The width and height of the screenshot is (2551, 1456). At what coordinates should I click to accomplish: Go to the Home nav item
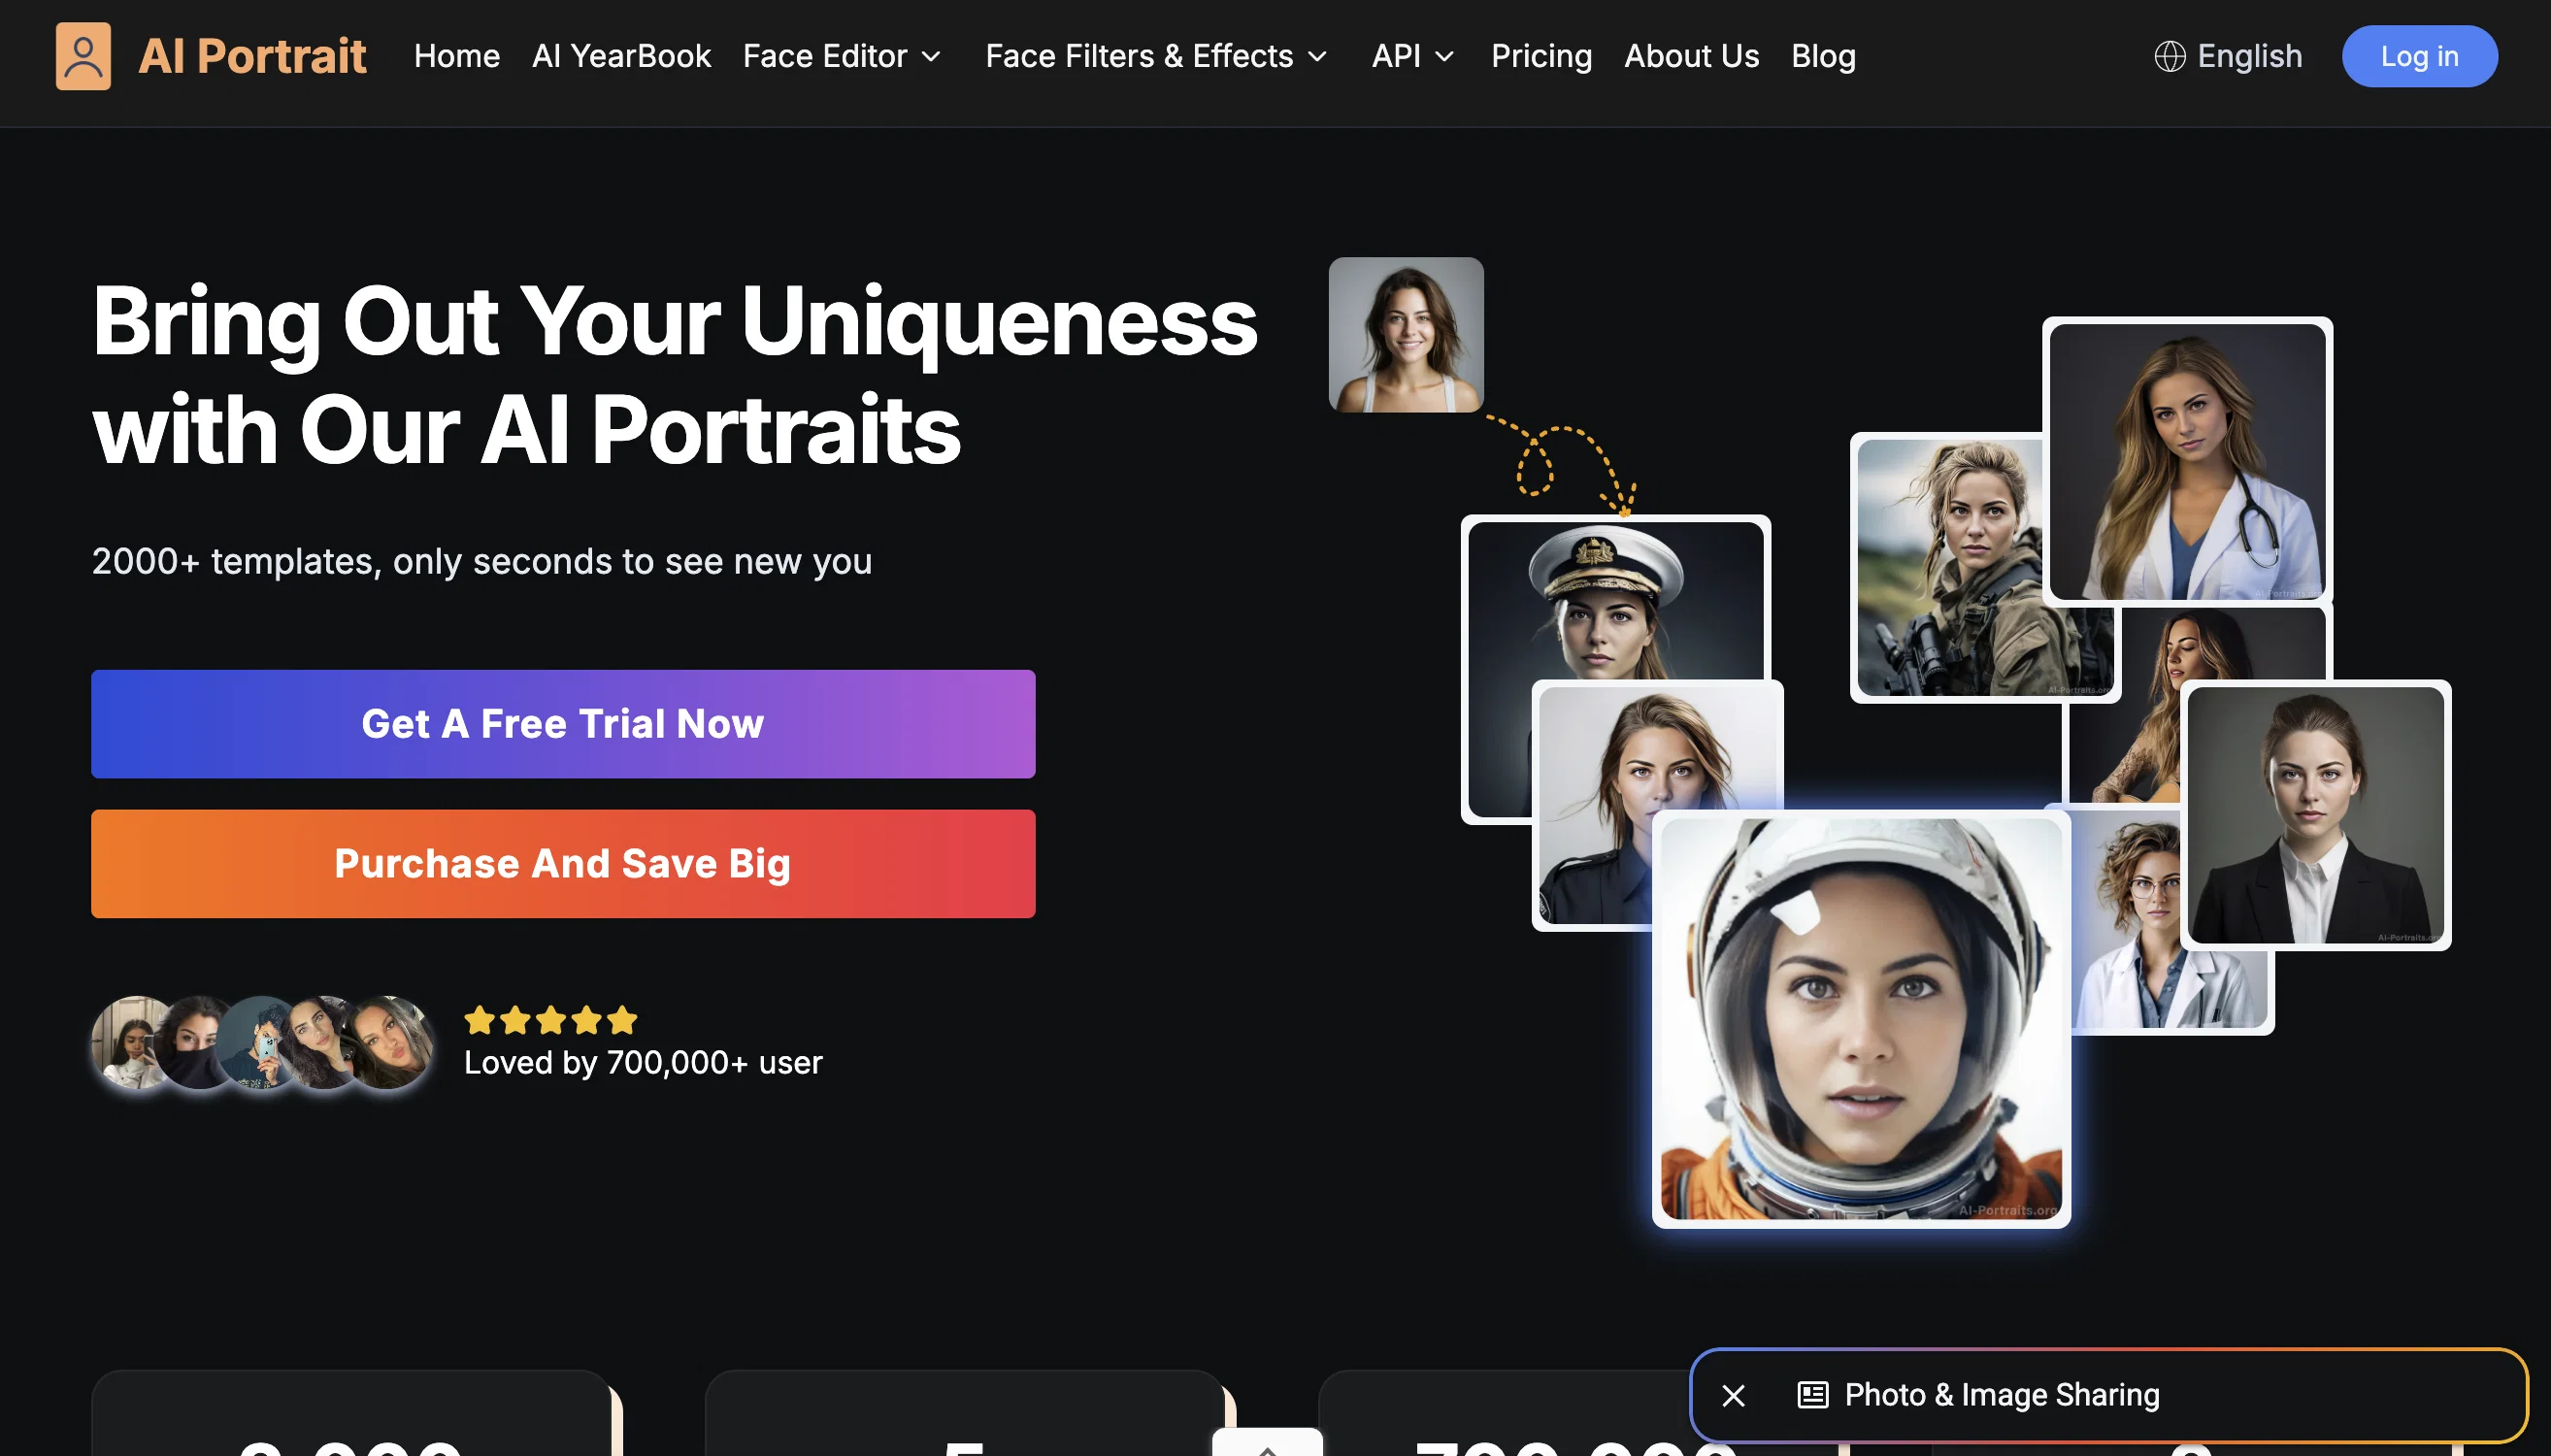(456, 56)
